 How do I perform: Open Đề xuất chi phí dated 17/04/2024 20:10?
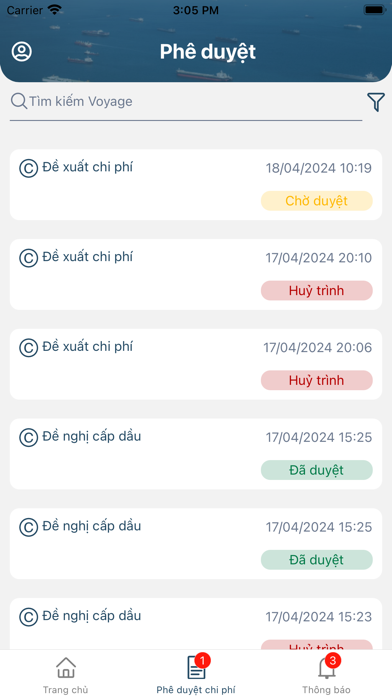pyautogui.click(x=196, y=274)
